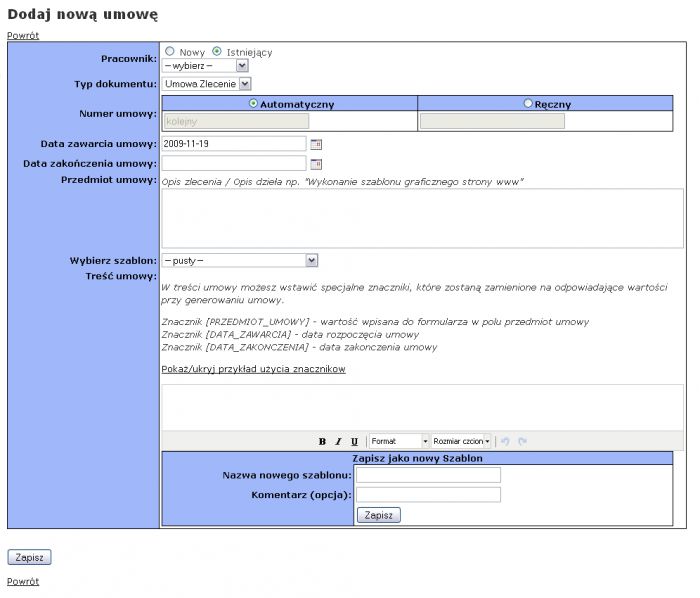Image resolution: width=700 pixels, height=598 pixels.
Task: Choose Ręczny contract numbering
Action: [528, 104]
